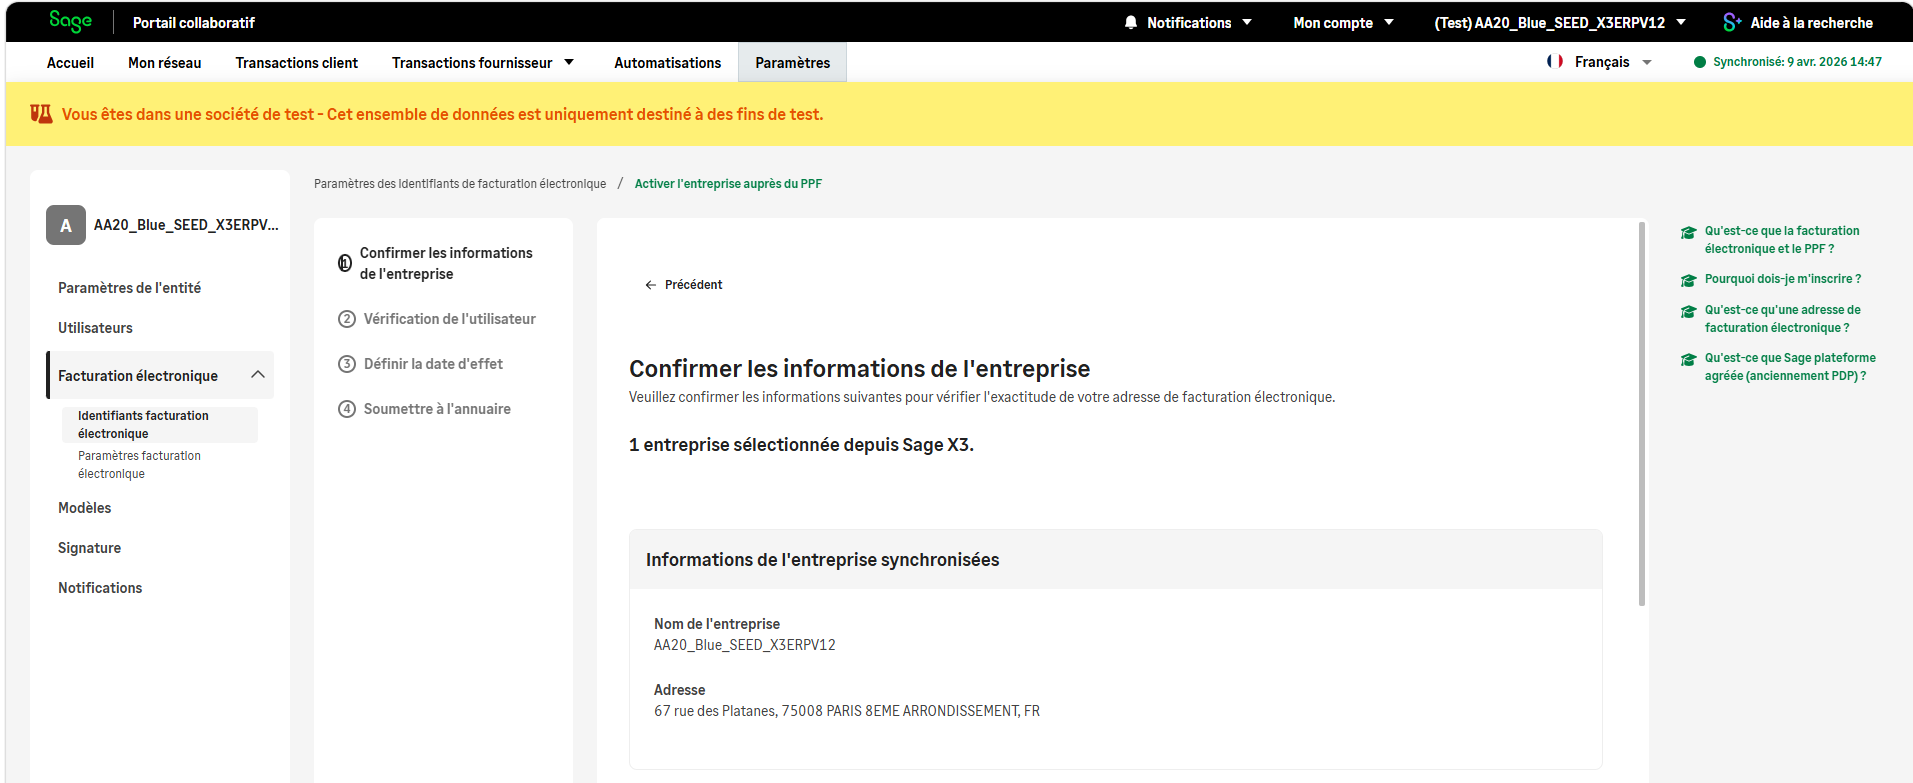
Task: Click the Sage logo
Action: pyautogui.click(x=70, y=21)
